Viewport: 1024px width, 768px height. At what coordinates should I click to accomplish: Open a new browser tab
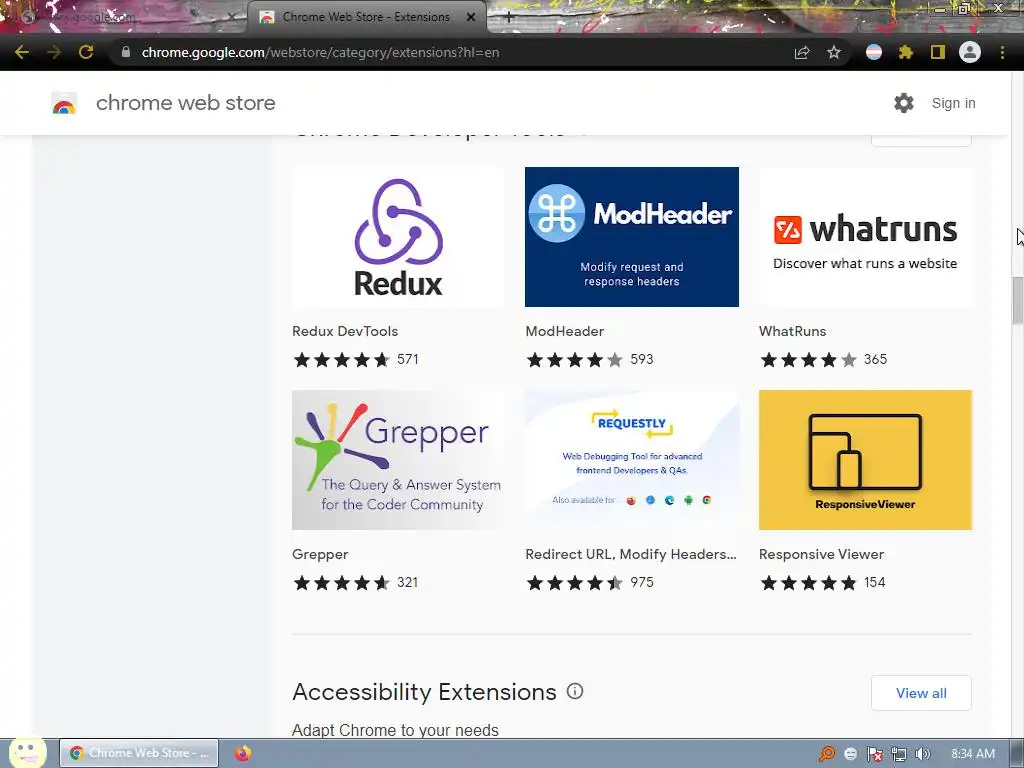coord(509,17)
